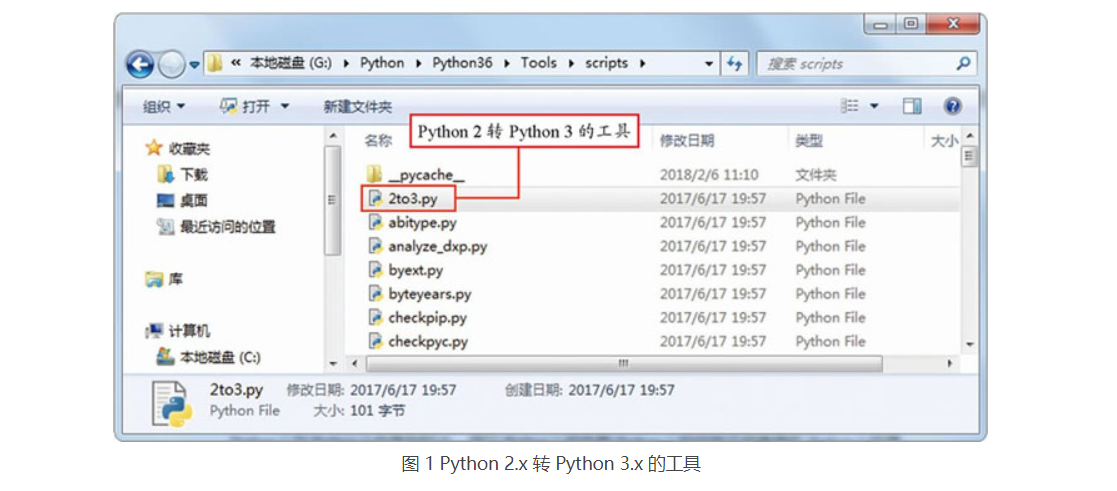Refresh the folder view
The image size is (1117, 491).
point(734,64)
